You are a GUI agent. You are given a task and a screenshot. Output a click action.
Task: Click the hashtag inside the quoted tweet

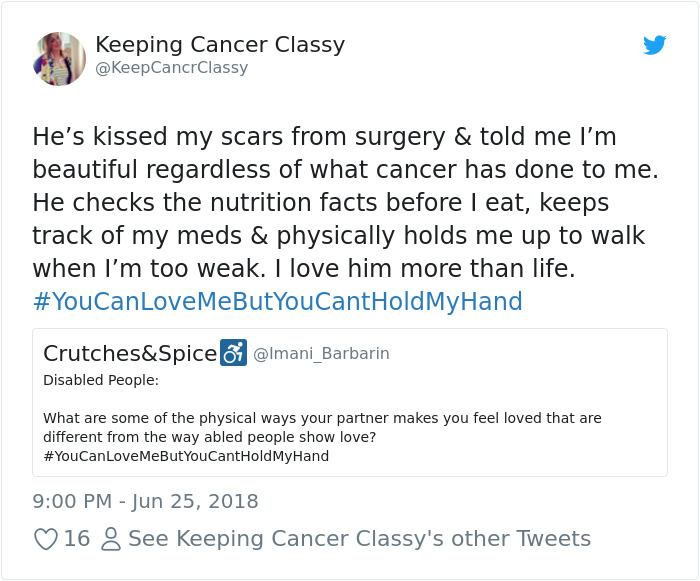click(x=186, y=456)
